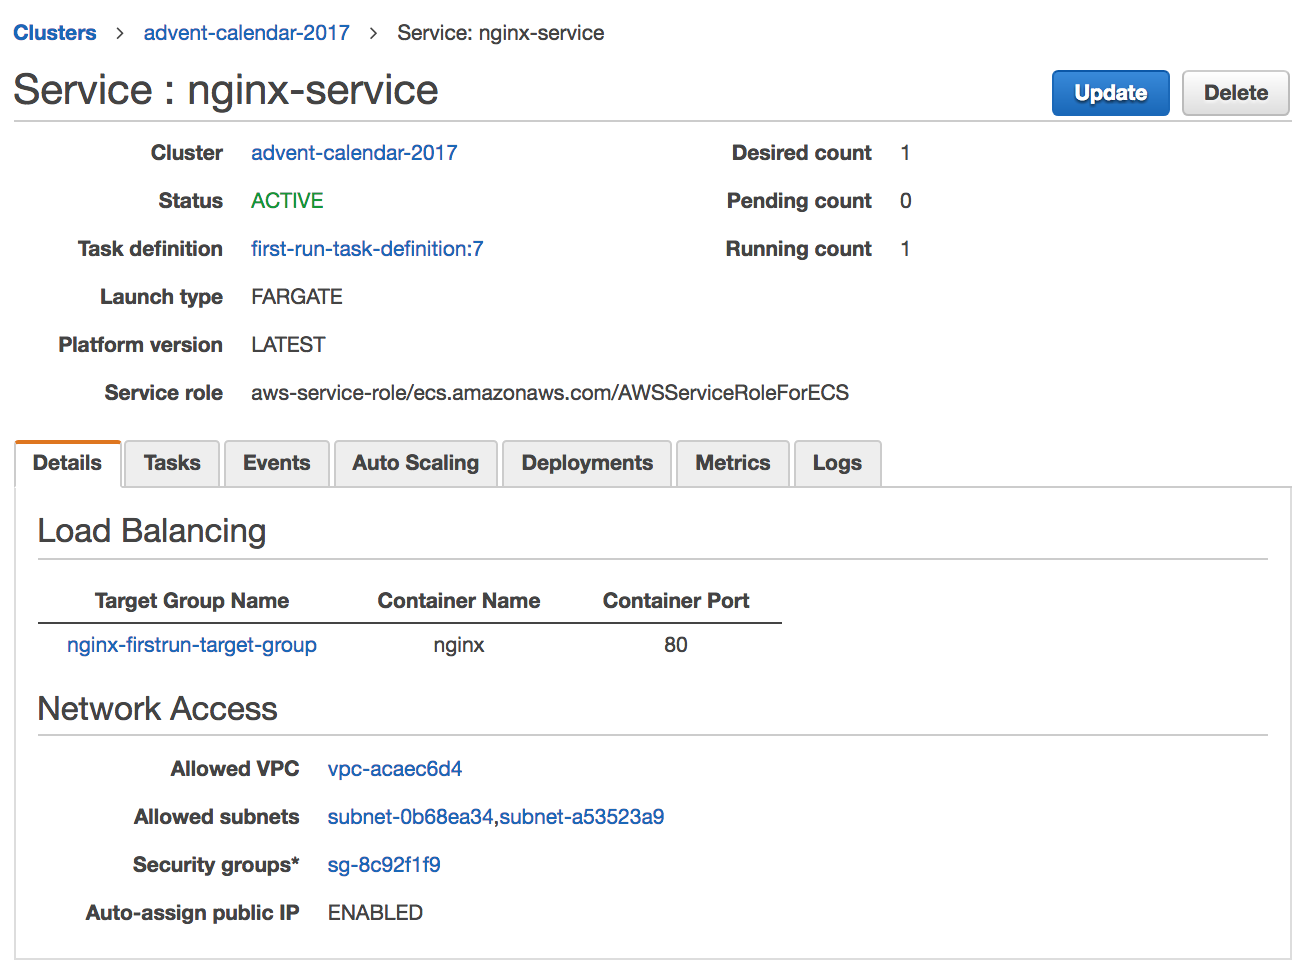Show the Auto Scaling tab
Screen dimensions: 1316x980
coord(415,463)
